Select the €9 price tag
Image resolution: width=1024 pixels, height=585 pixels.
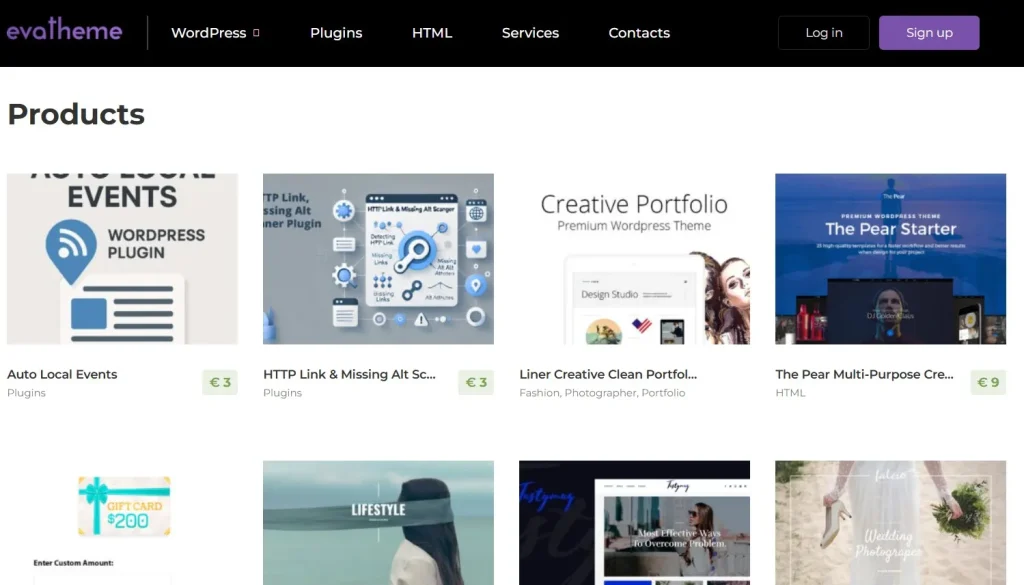[x=988, y=382]
